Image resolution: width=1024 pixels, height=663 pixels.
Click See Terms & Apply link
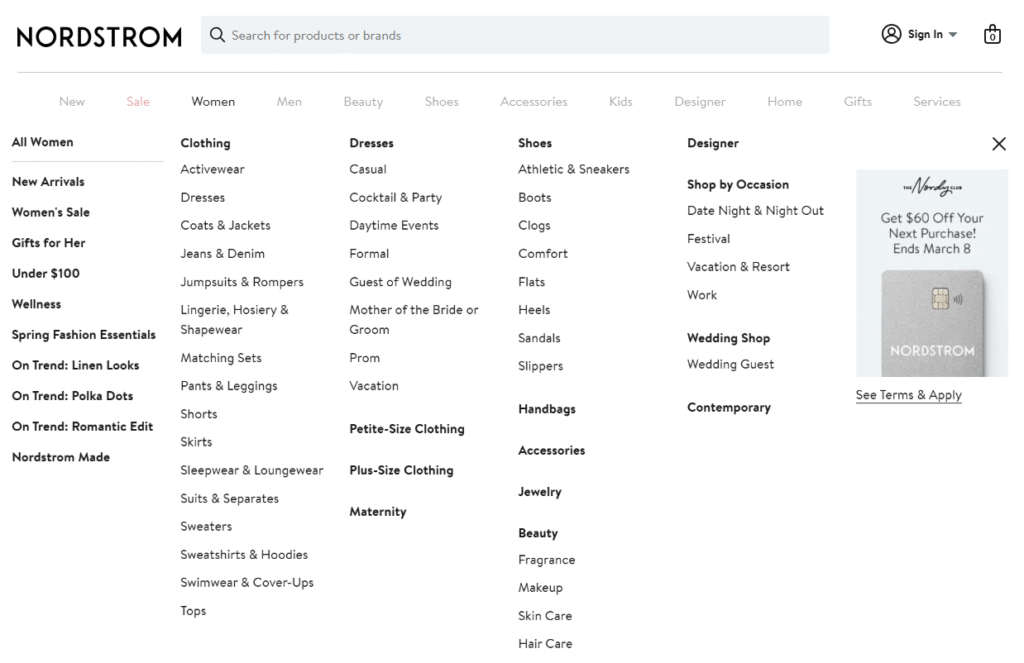pyautogui.click(x=908, y=395)
